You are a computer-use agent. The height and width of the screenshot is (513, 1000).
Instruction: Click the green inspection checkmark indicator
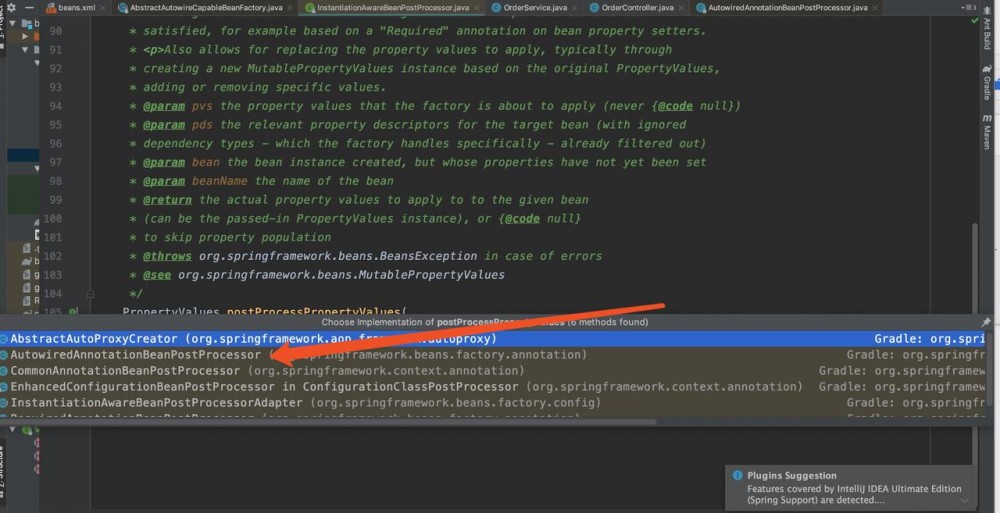coord(974,21)
